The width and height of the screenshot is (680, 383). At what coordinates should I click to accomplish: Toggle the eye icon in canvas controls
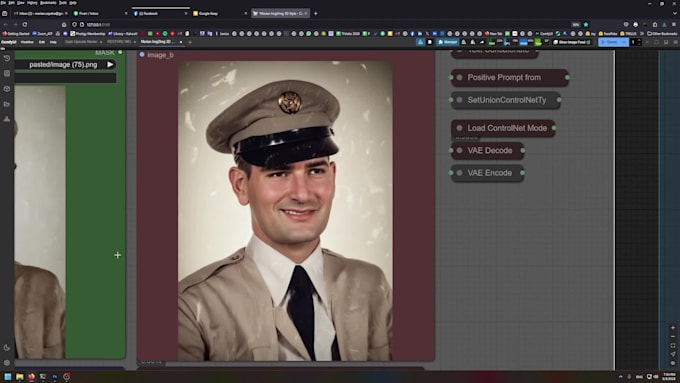click(673, 363)
